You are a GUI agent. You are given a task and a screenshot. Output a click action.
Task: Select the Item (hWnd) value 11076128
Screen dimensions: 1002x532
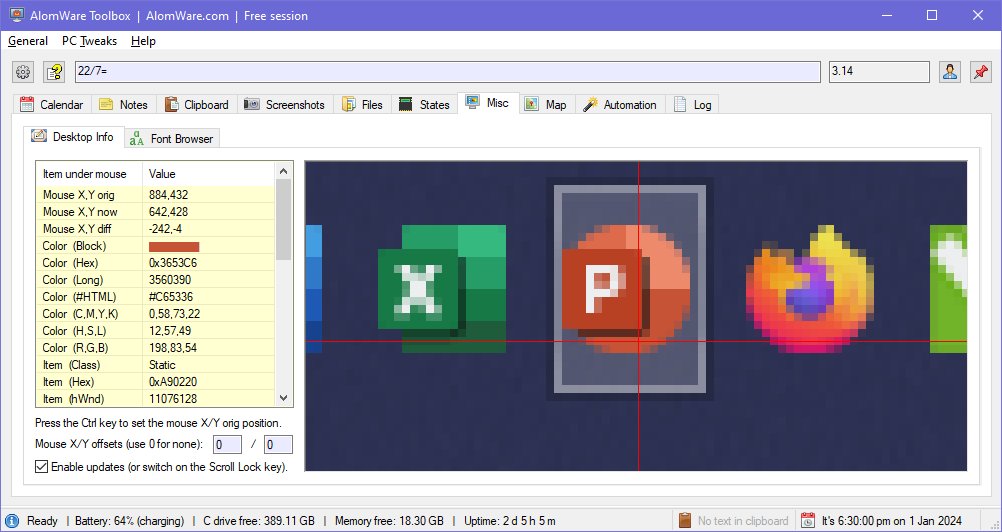pyautogui.click(x=173, y=399)
